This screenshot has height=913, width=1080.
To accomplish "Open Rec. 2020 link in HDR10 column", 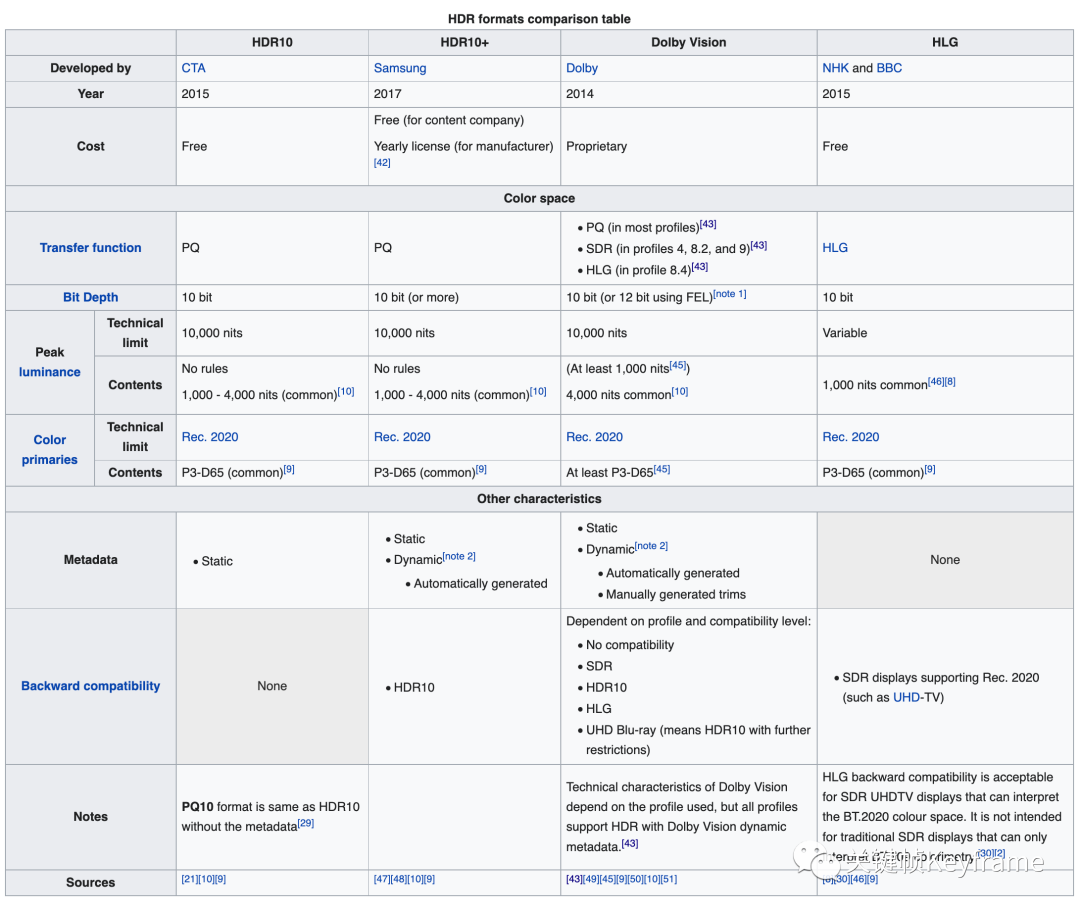I will [x=210, y=437].
